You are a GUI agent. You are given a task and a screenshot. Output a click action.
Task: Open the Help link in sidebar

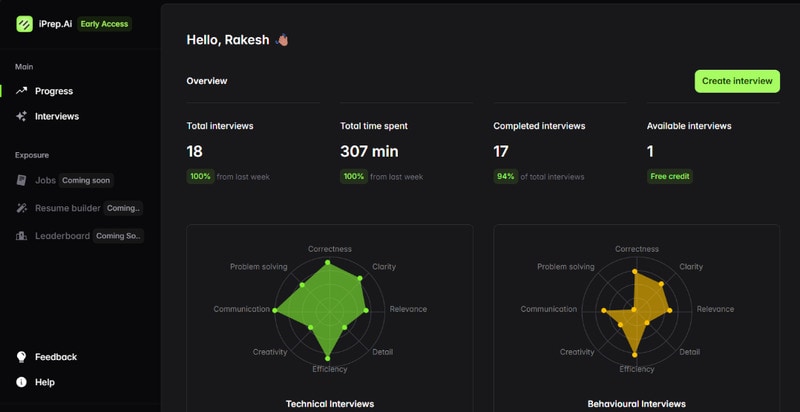tap(45, 382)
